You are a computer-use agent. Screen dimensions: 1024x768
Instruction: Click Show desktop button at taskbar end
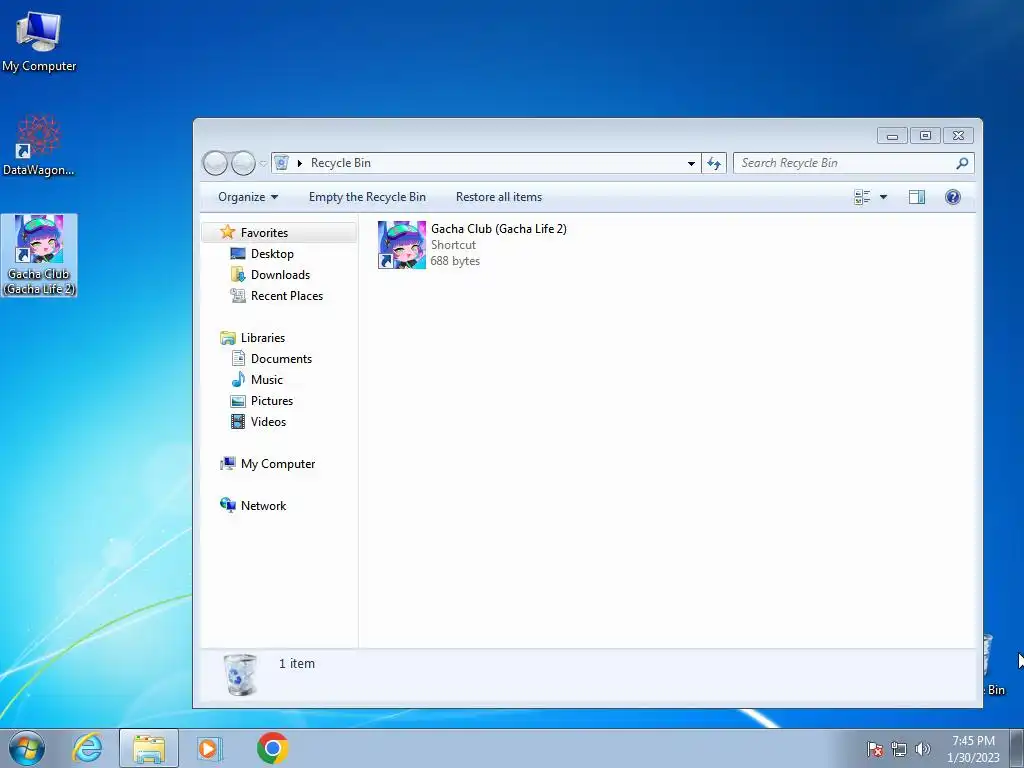click(1017, 748)
